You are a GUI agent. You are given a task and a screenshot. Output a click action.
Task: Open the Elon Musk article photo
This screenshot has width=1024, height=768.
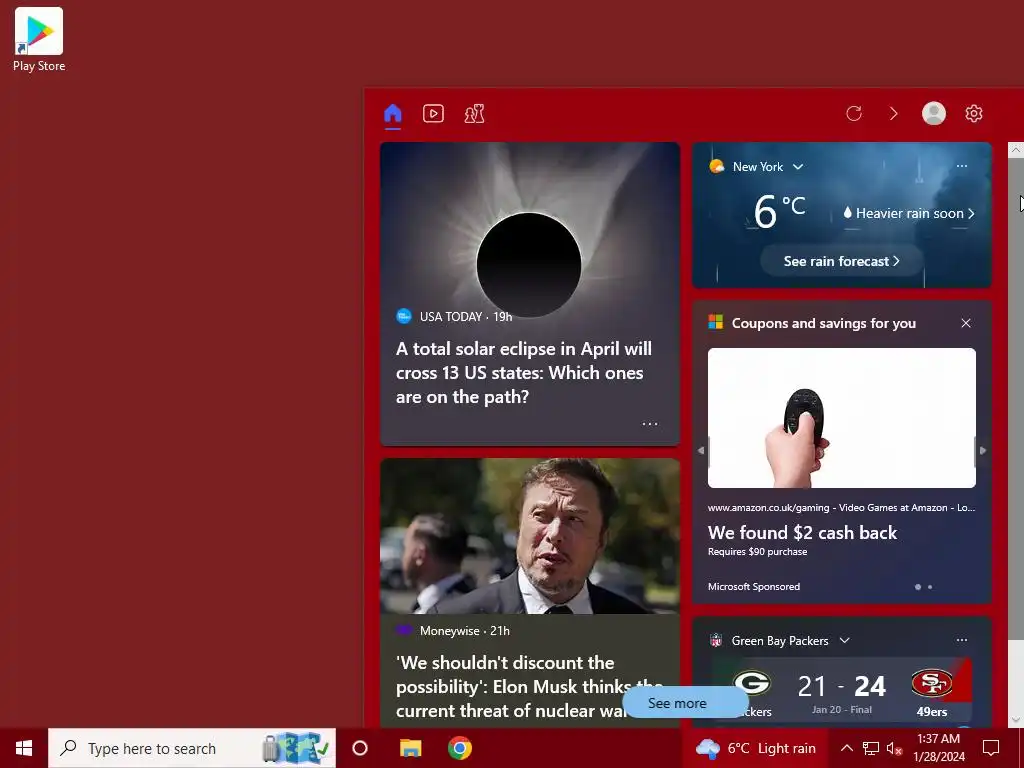(x=530, y=536)
